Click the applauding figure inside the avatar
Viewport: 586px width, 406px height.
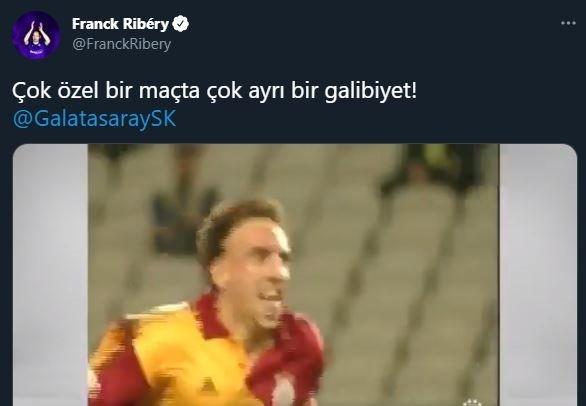tap(37, 39)
